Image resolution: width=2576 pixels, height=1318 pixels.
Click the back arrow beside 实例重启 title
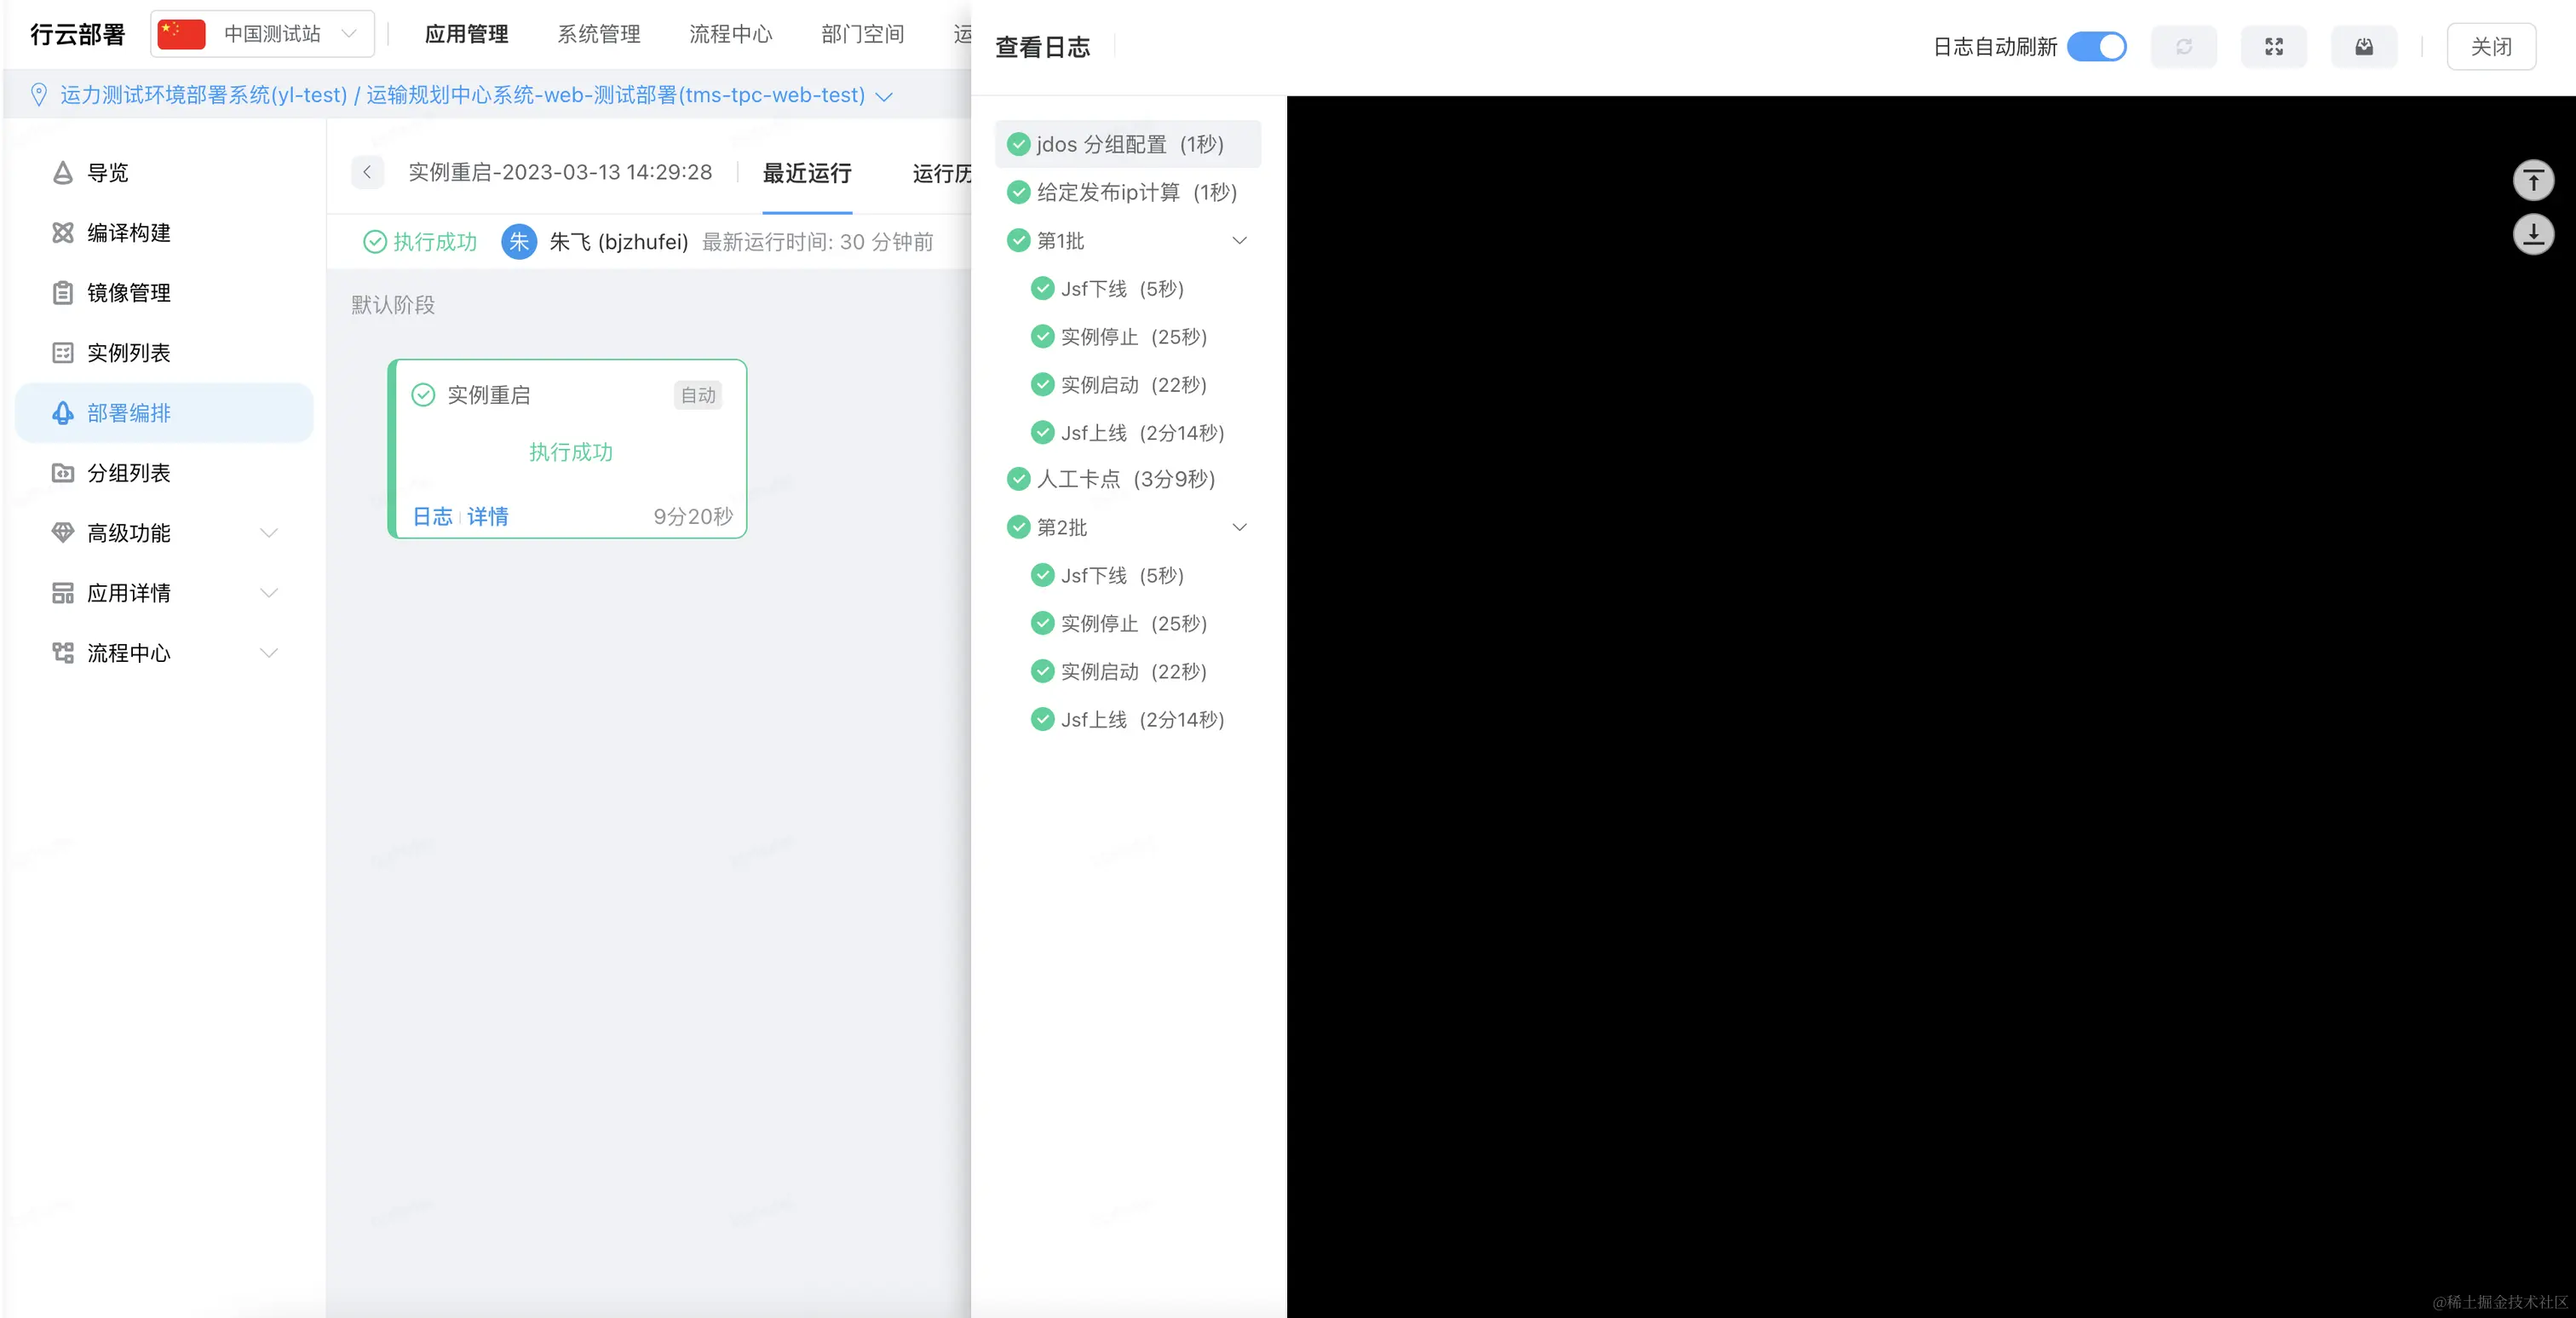point(367,172)
